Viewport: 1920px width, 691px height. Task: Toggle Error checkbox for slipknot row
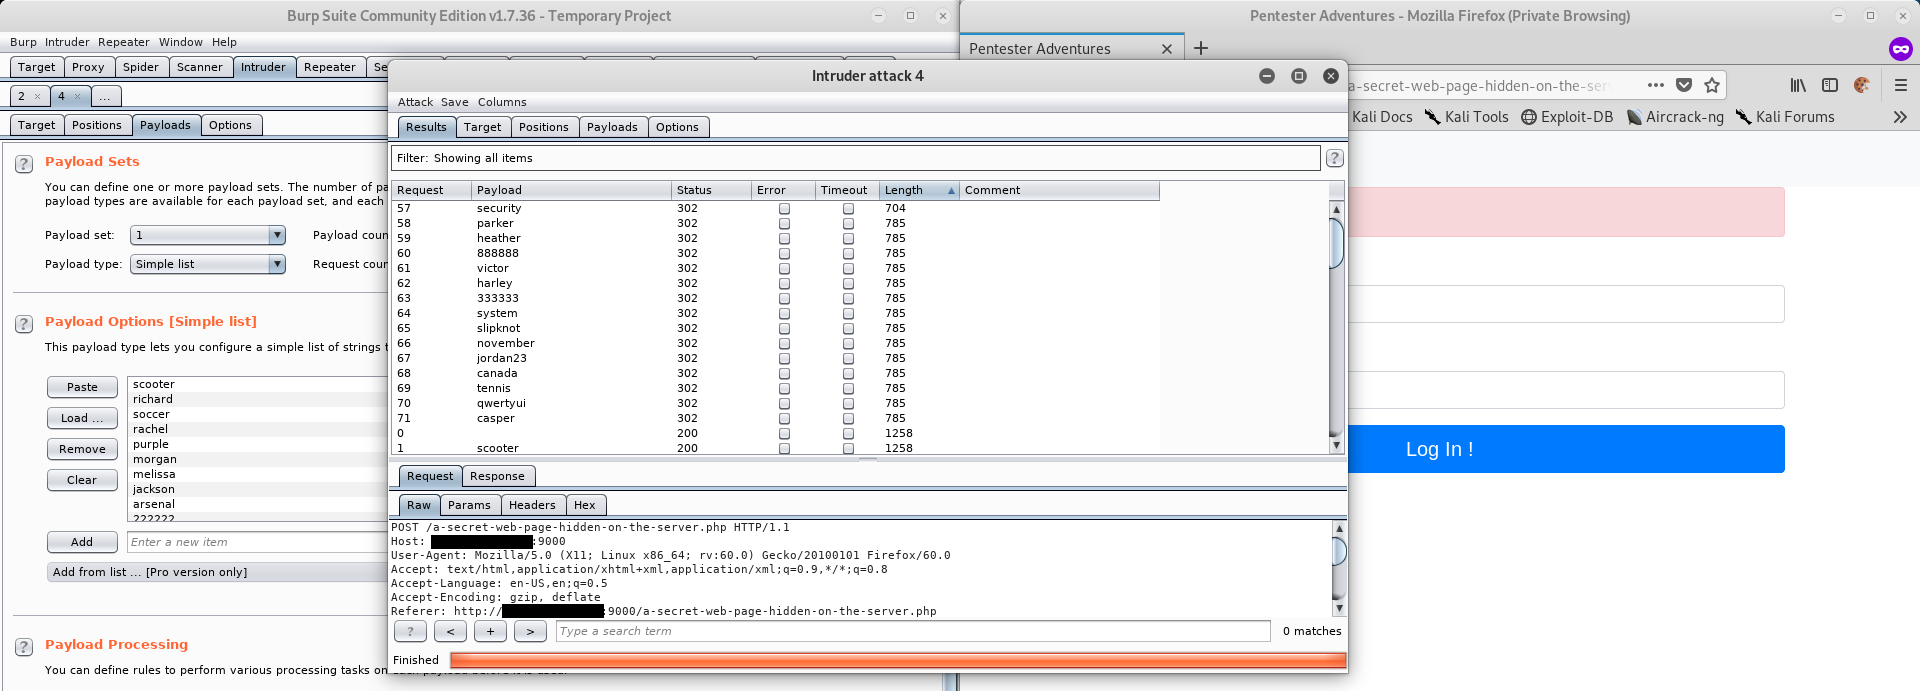[x=784, y=329]
